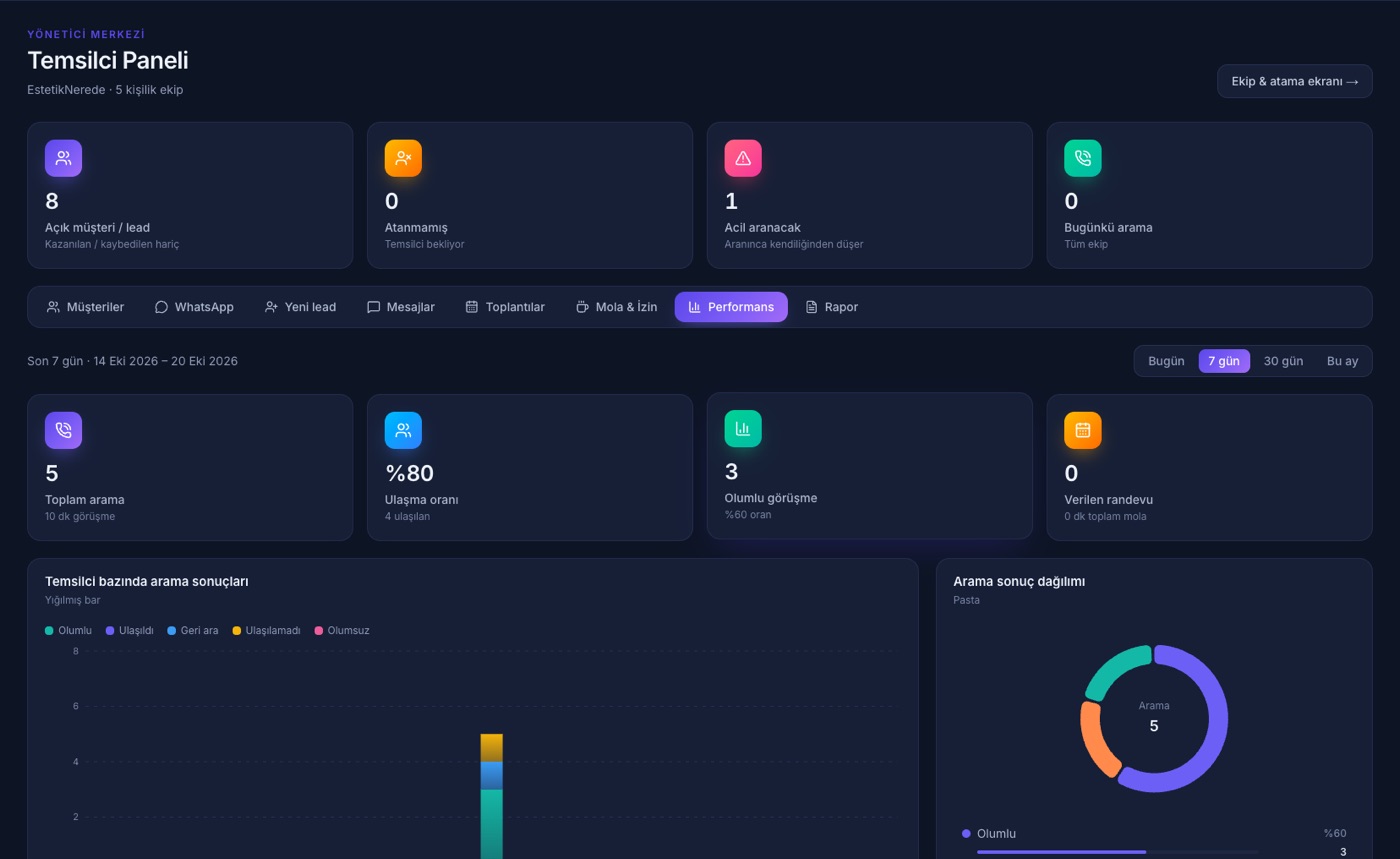Select the Bu ay time range

[1342, 361]
